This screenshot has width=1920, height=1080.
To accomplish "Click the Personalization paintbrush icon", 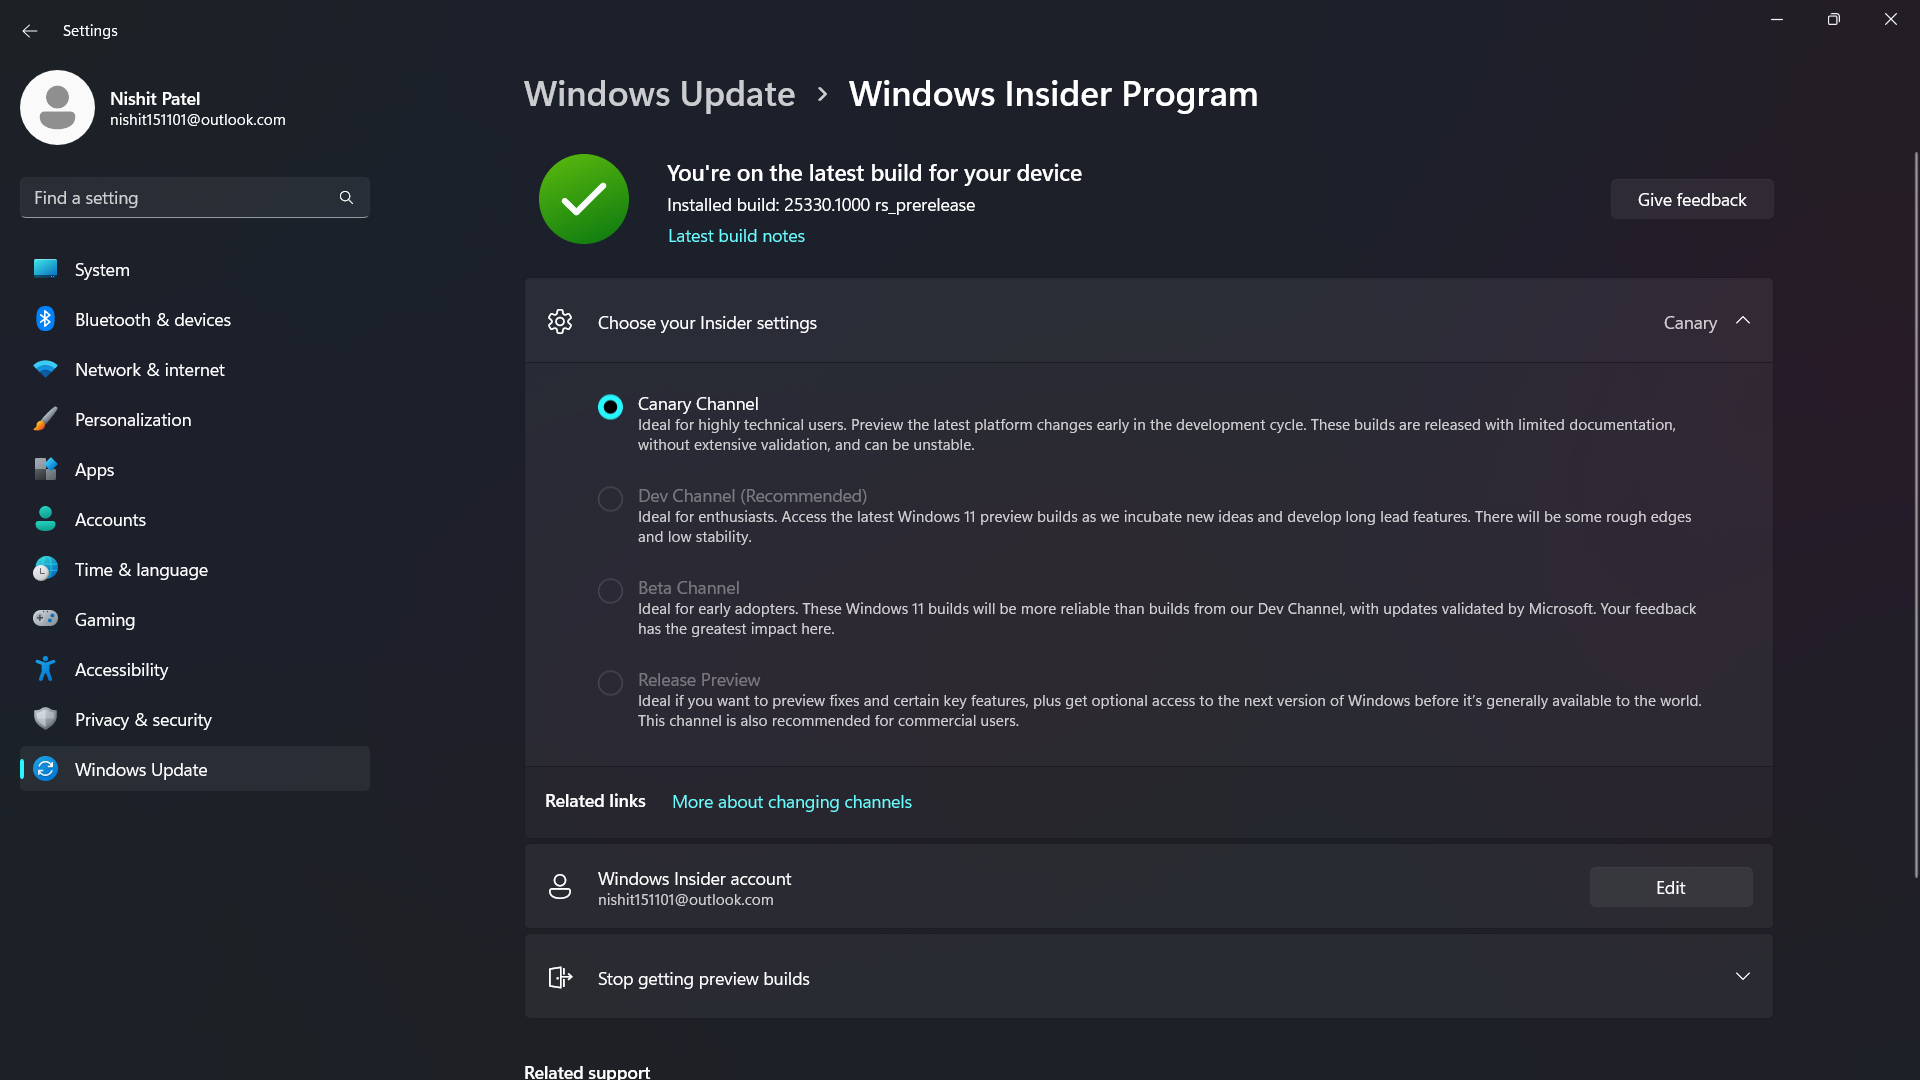I will point(46,419).
